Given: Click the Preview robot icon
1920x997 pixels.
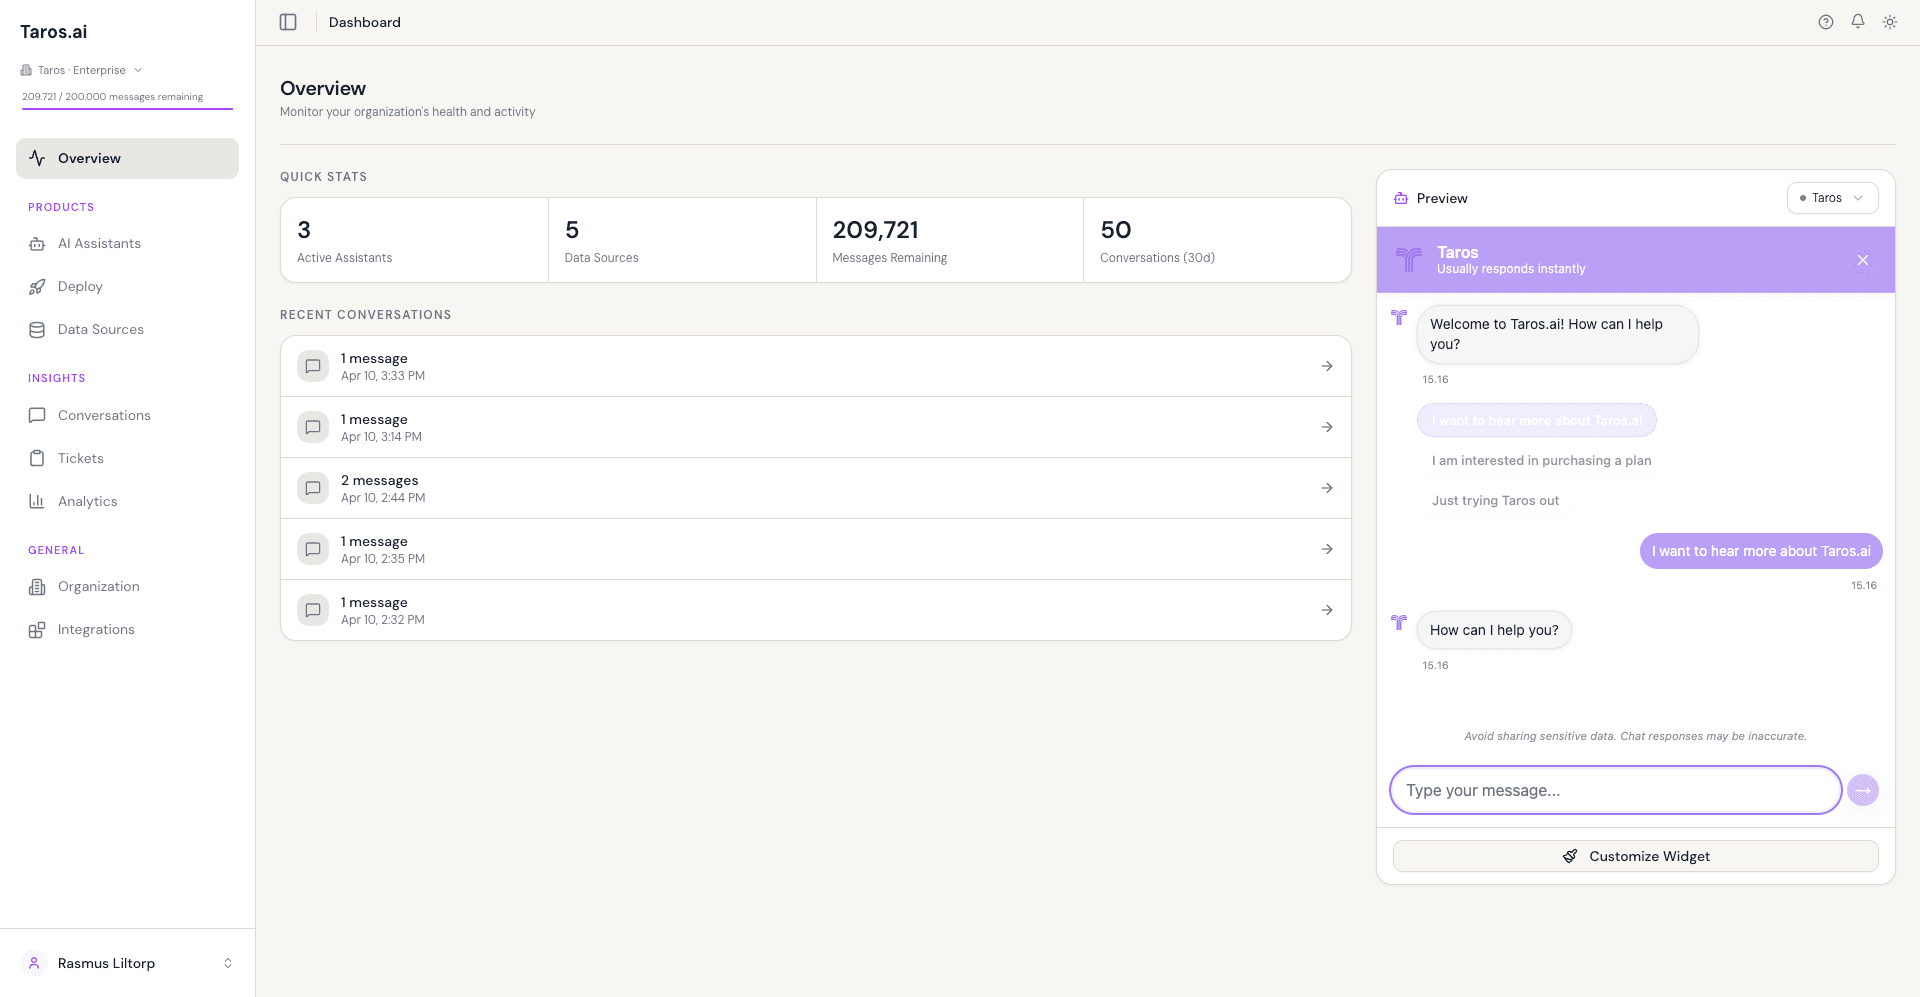Looking at the screenshot, I should coord(1401,198).
